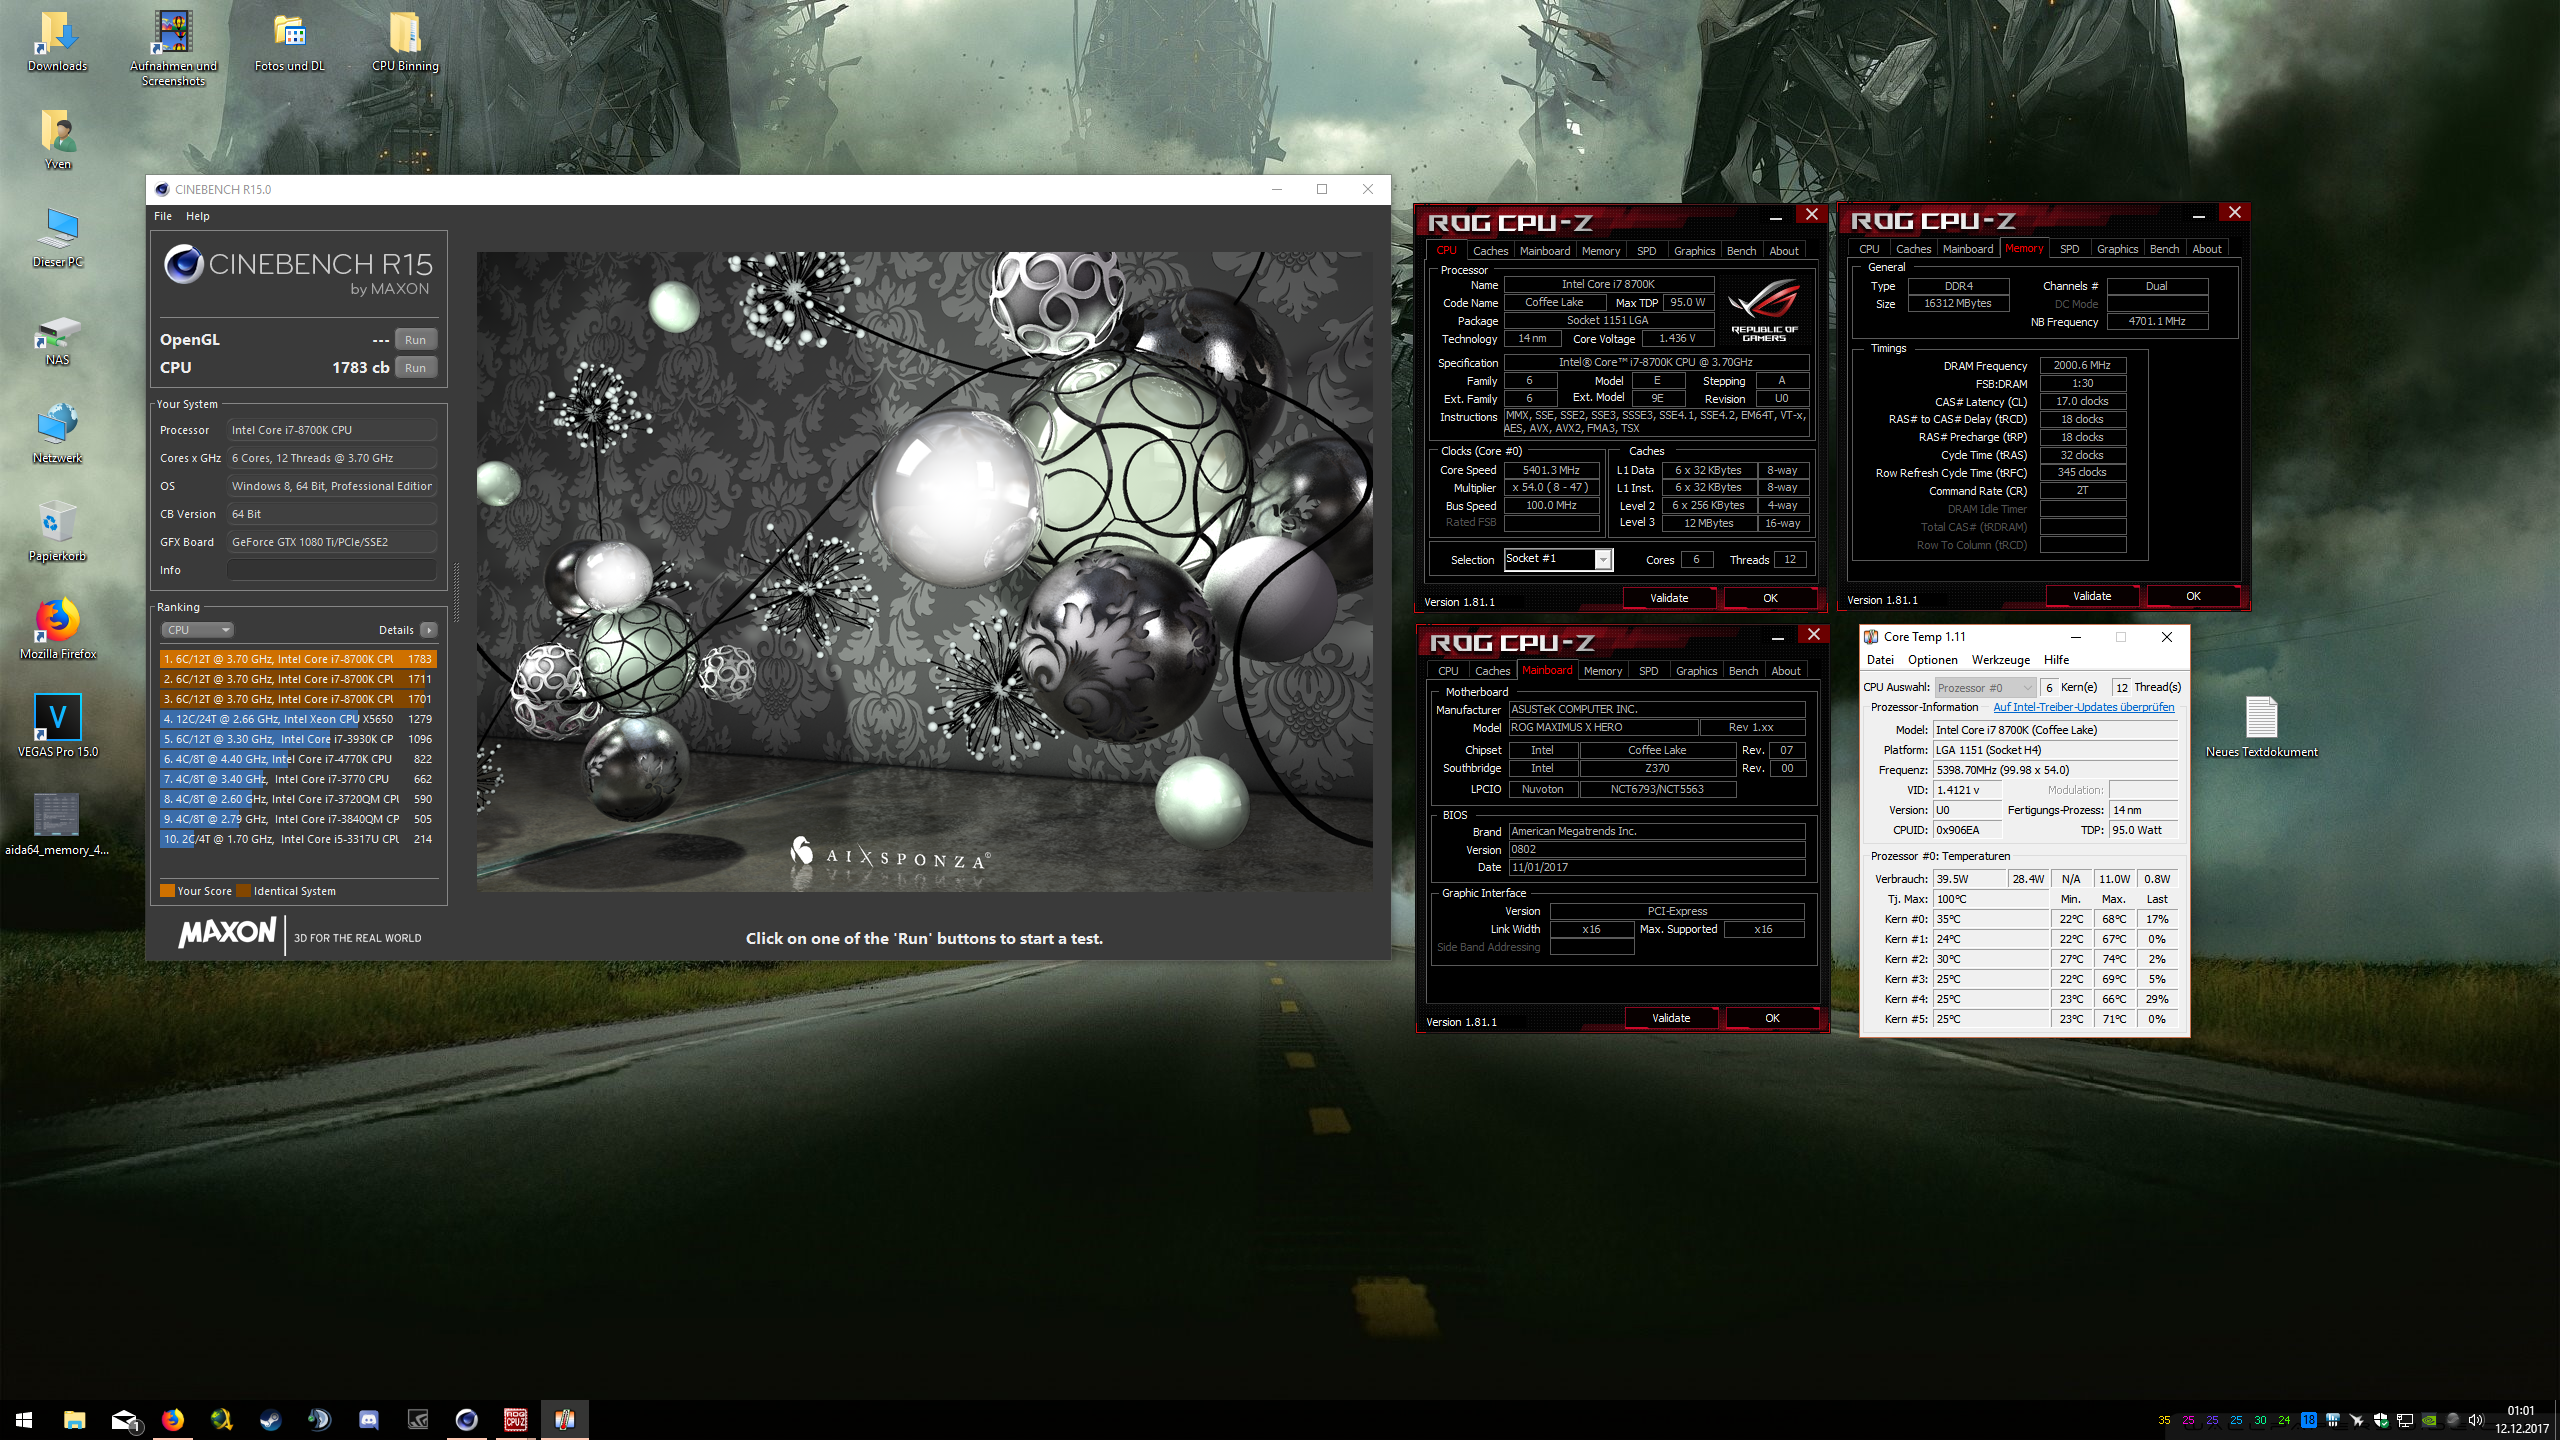Click Auf Intel-Treiber-Updates überprüfen link

tap(2084, 707)
